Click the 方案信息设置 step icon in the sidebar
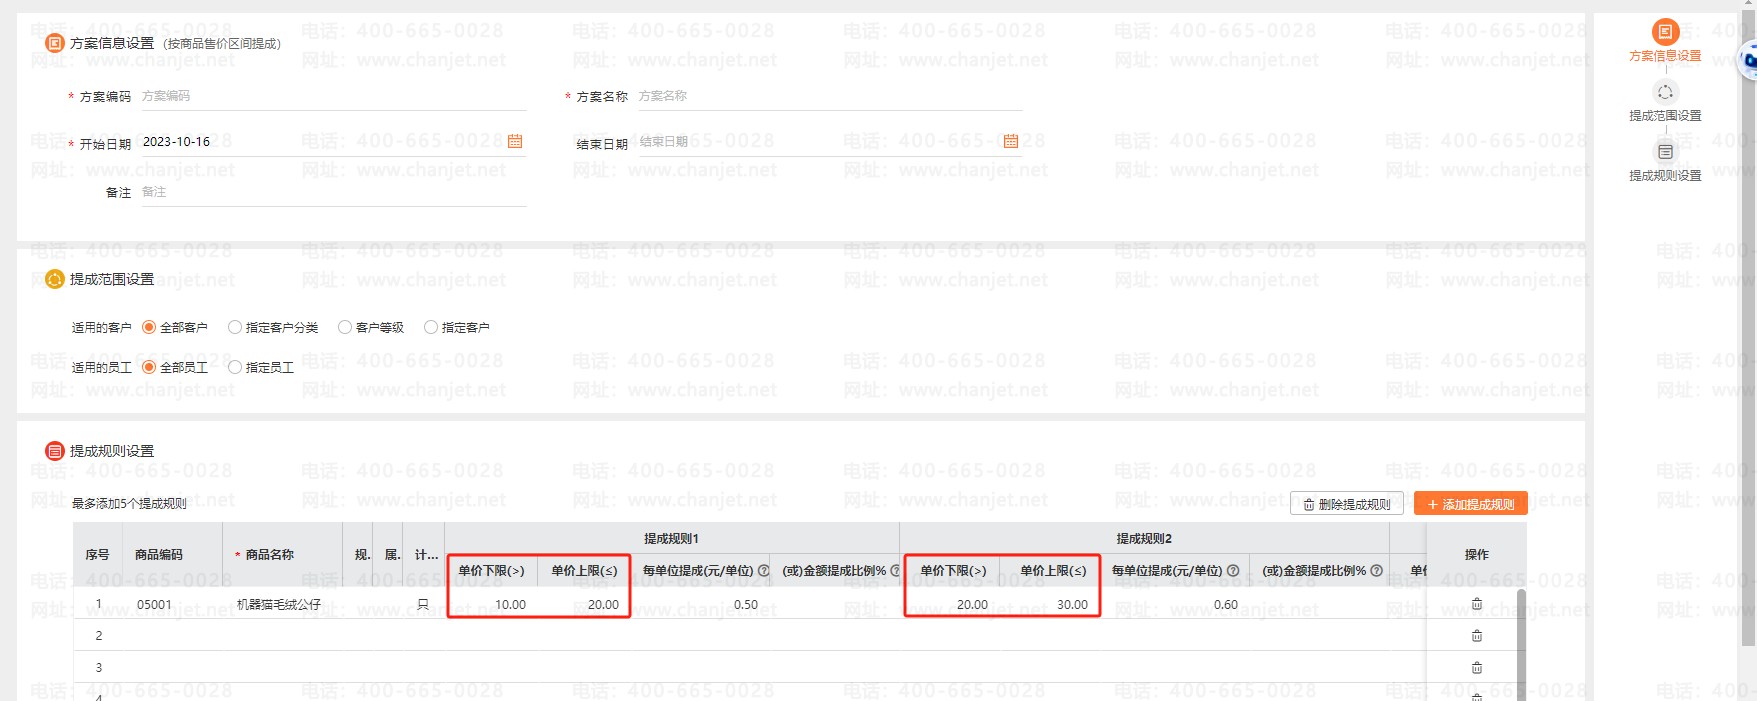 click(x=1665, y=32)
